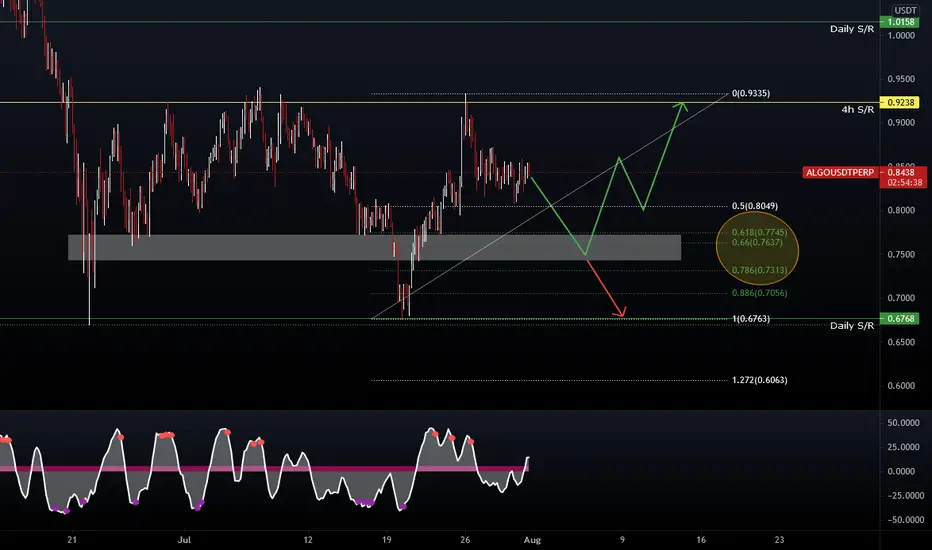Select the orange ellipse around Fibonacci levels
The image size is (932, 550).
(x=757, y=250)
